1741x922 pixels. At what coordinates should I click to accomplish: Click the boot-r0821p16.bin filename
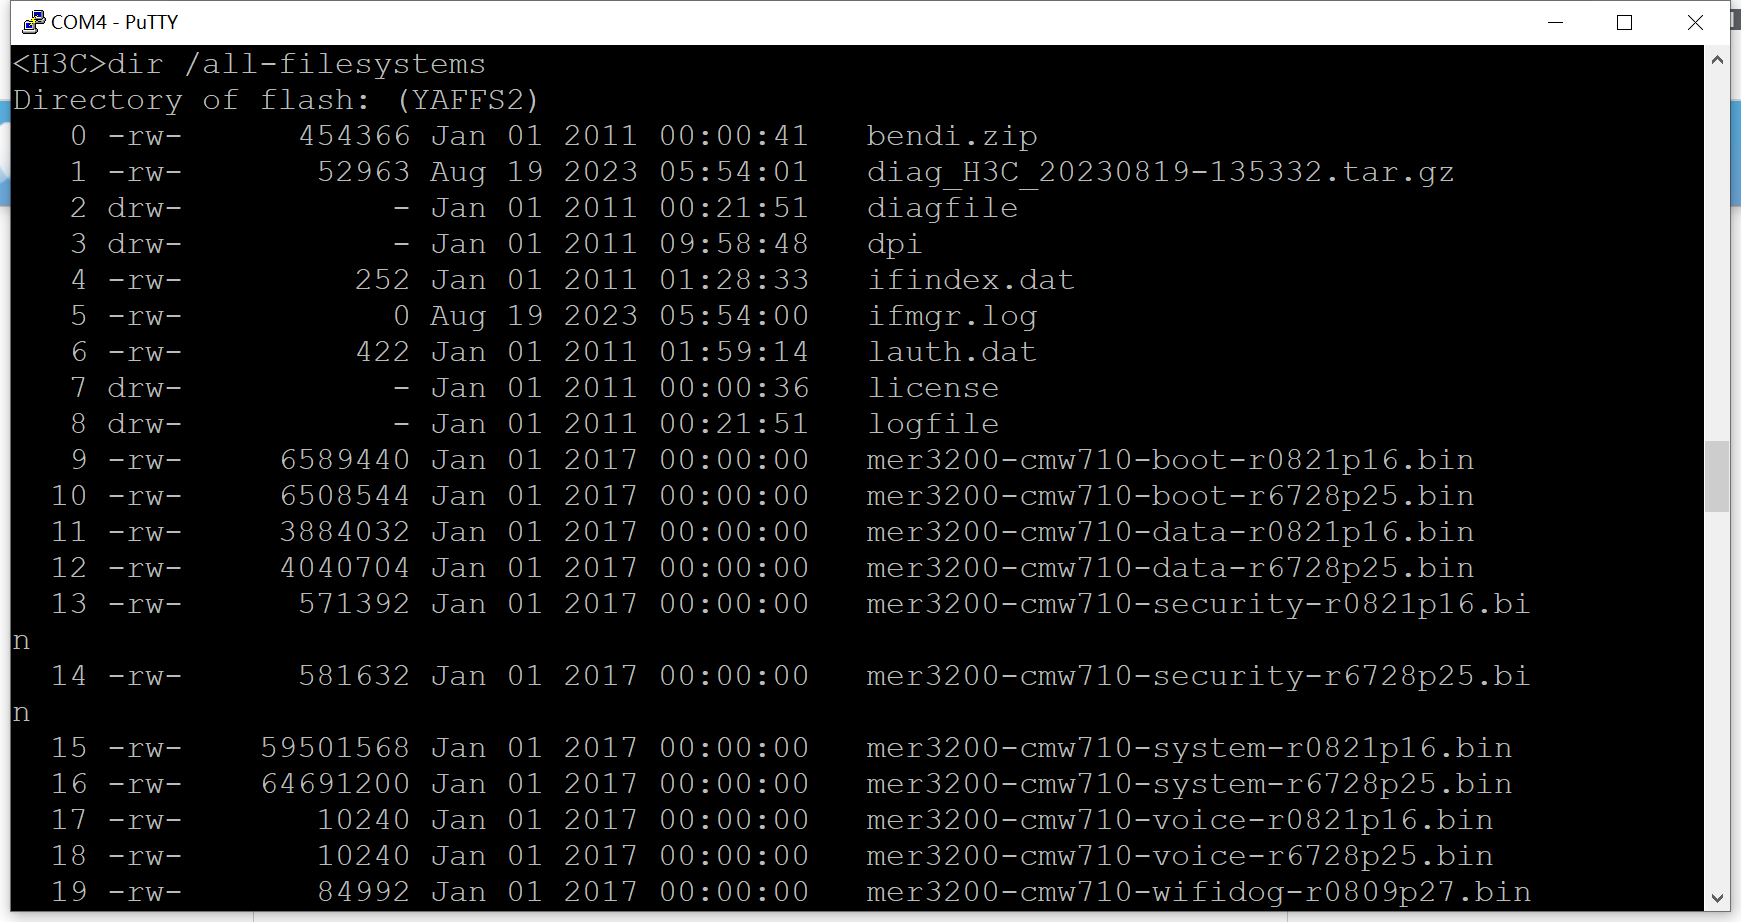[x=1170, y=460]
